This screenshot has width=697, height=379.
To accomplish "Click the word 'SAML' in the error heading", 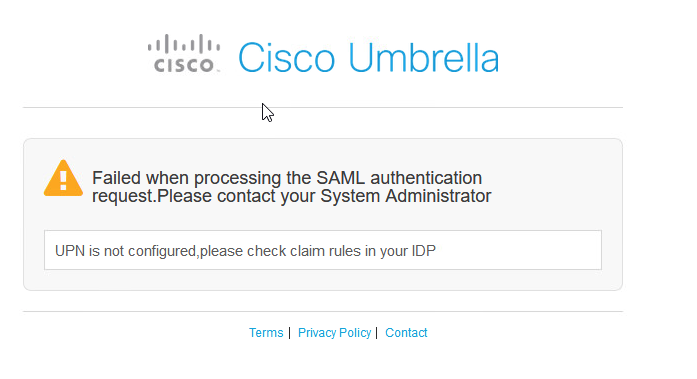I will tap(340, 178).
